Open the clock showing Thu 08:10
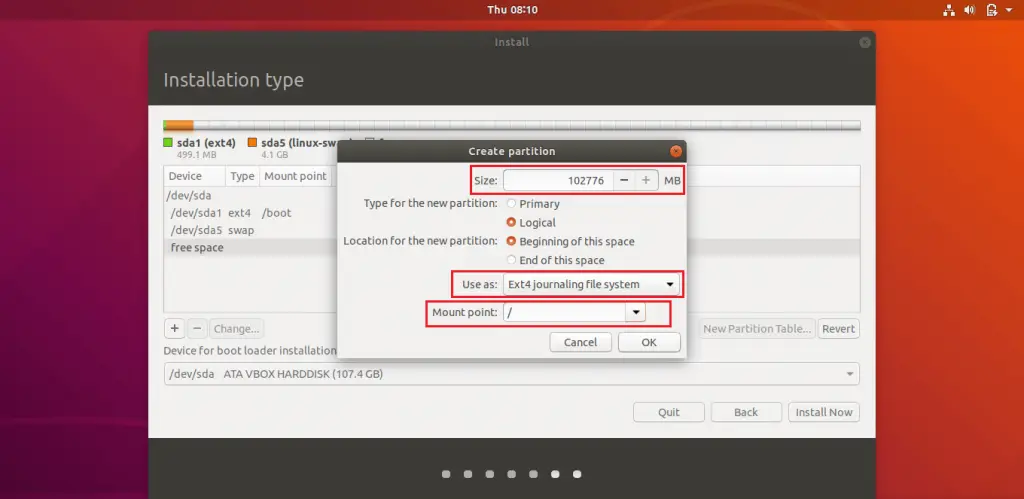The width and height of the screenshot is (1024, 499). pyautogui.click(x=512, y=10)
